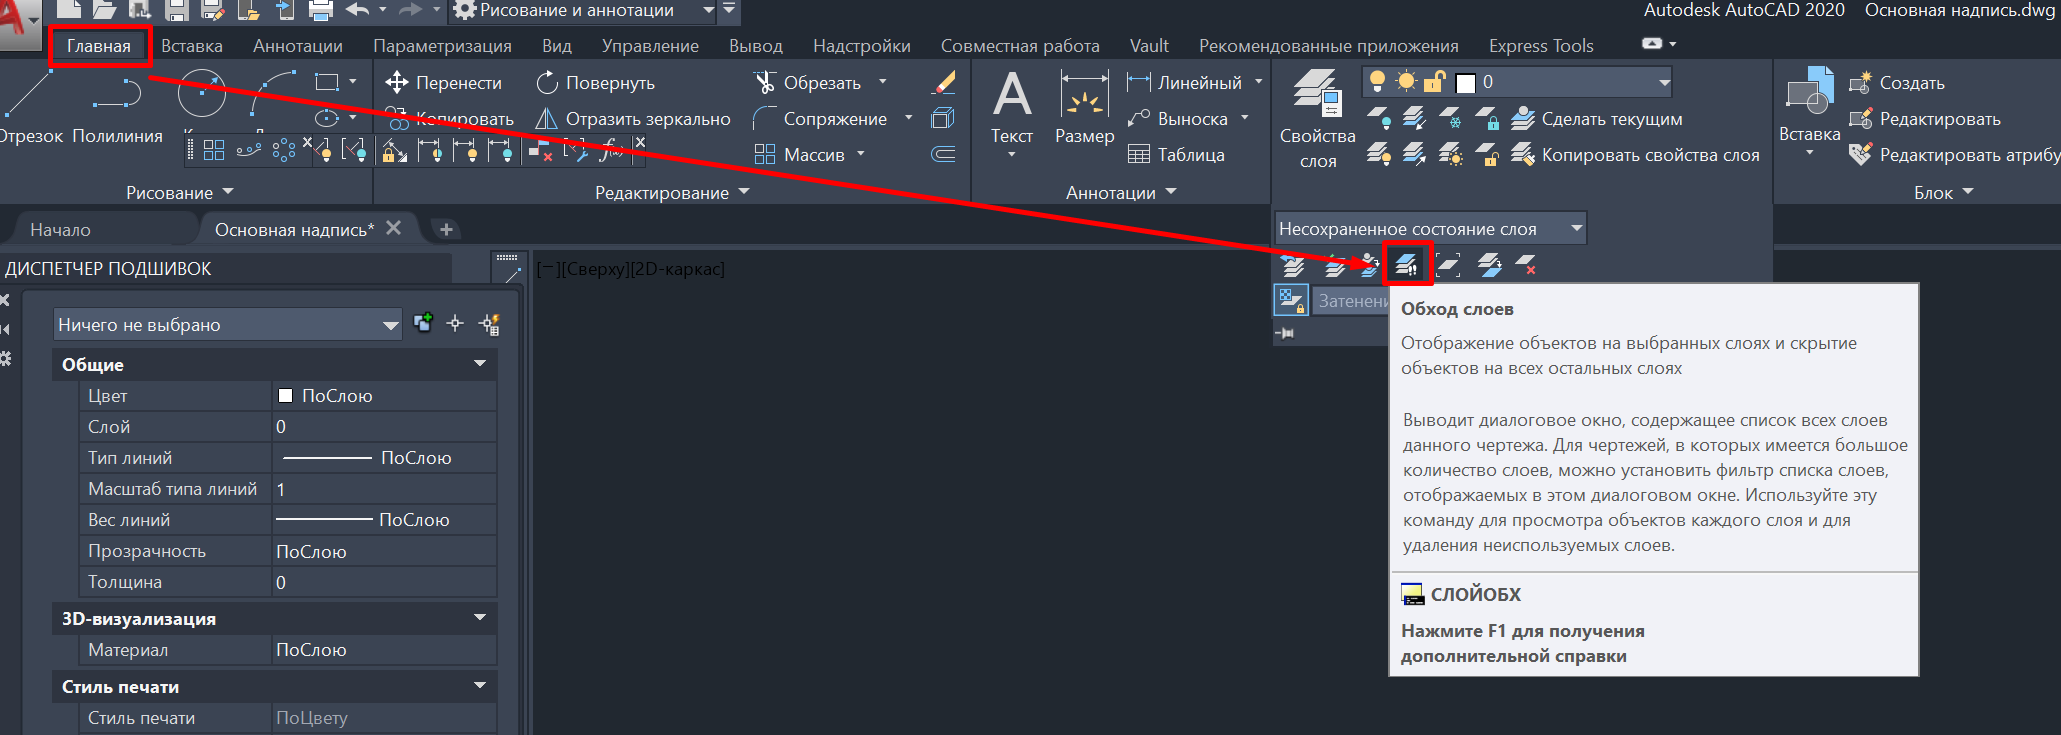Open the Параметризация ribbon tab
2061x735 pixels.
[442, 46]
